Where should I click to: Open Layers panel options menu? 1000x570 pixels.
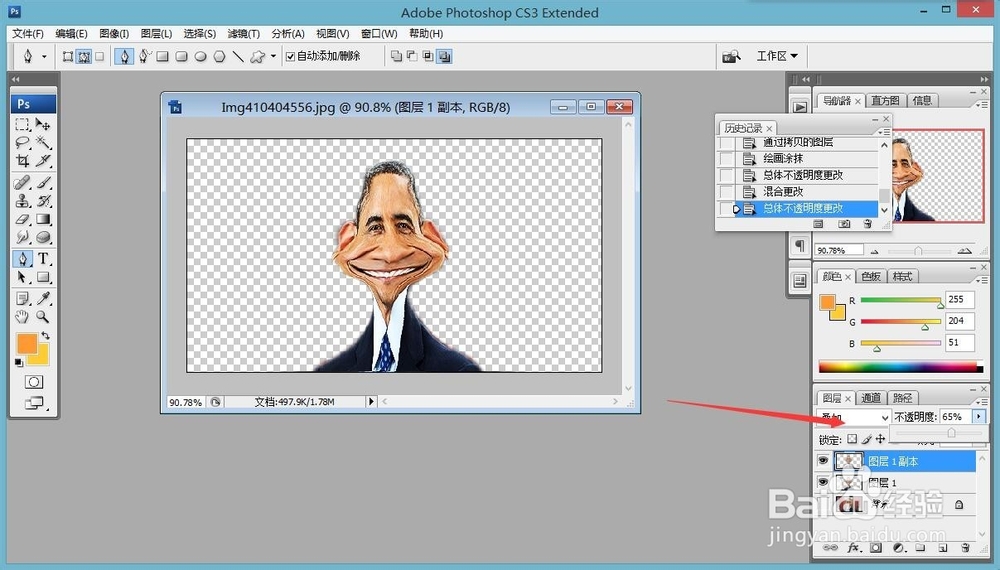982,401
